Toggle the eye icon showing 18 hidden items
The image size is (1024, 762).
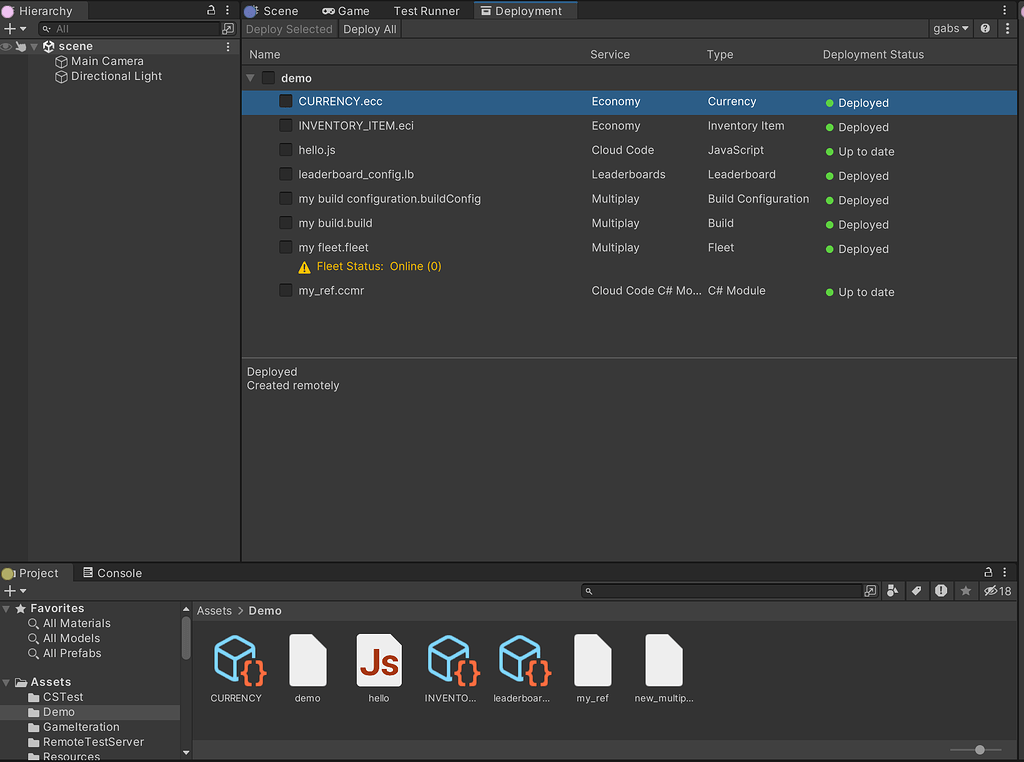[992, 591]
